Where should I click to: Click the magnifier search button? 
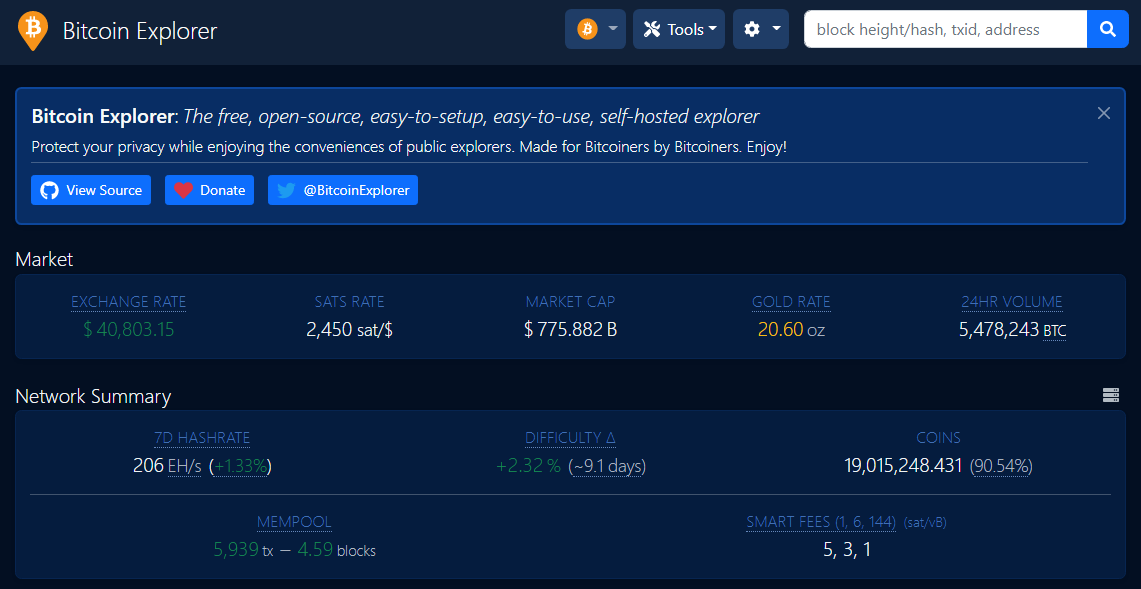click(x=1108, y=29)
